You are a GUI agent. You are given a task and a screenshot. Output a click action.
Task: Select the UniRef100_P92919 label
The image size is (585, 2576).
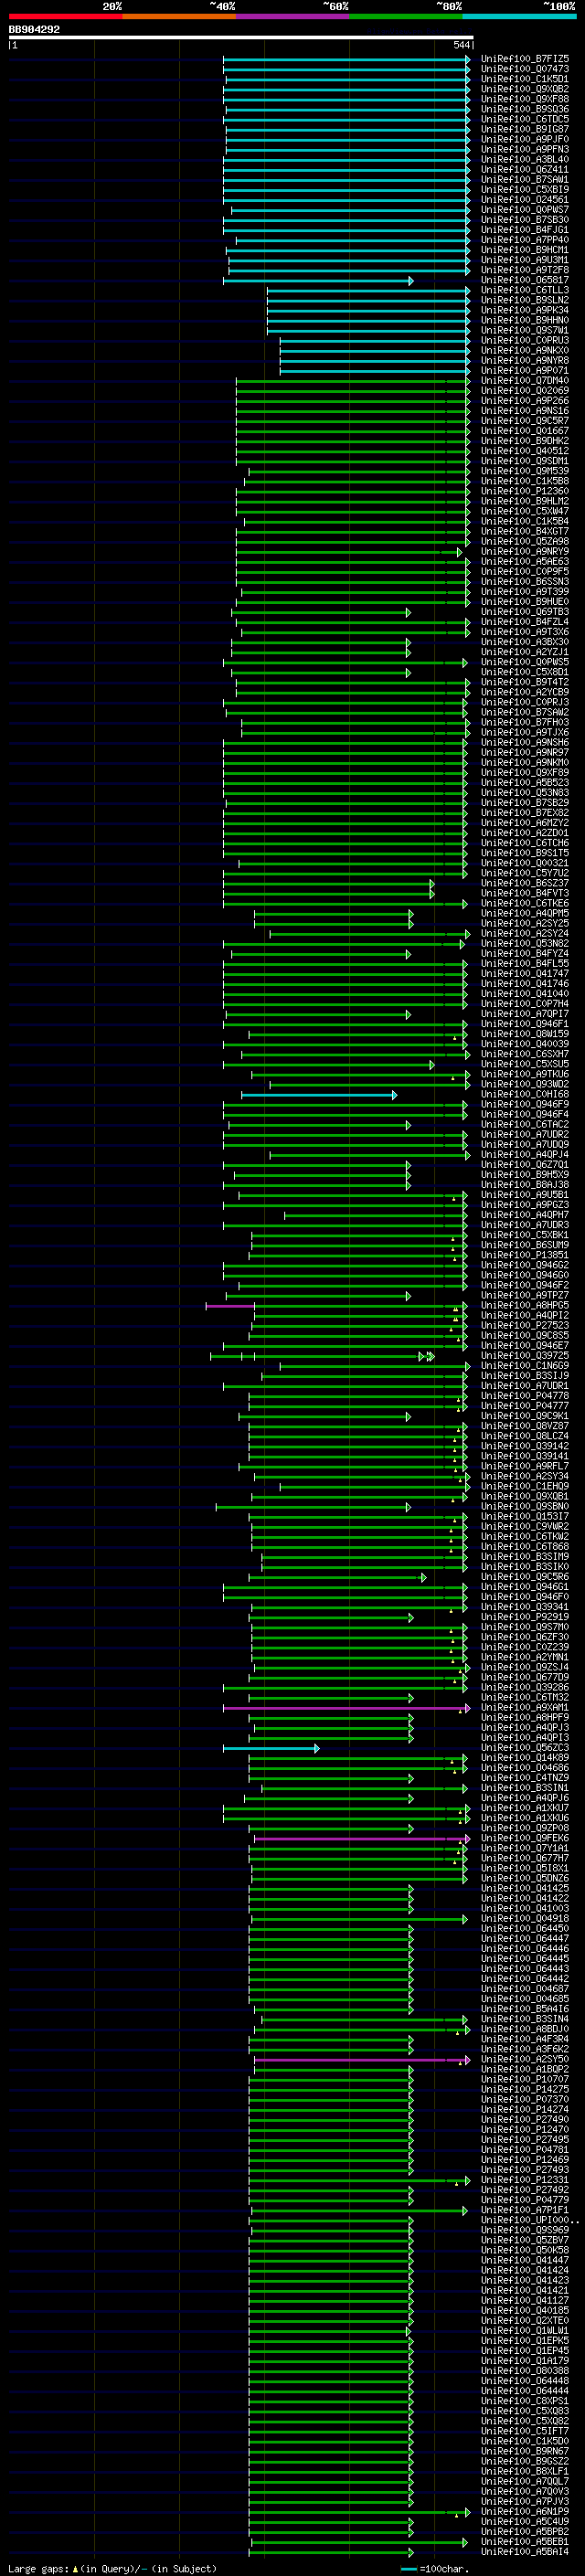(524, 1617)
